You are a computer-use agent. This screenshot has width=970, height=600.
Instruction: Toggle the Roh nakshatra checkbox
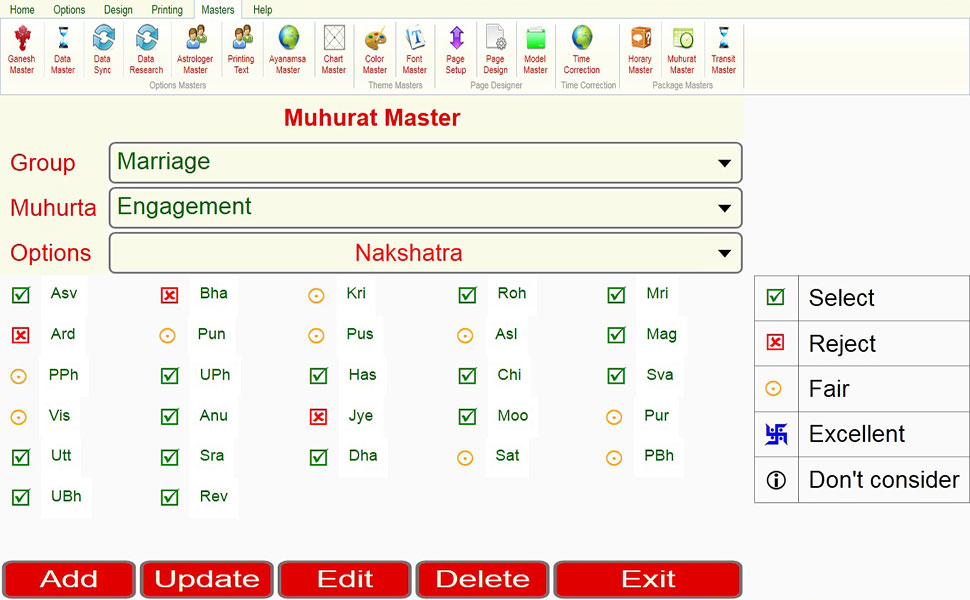[x=468, y=295]
